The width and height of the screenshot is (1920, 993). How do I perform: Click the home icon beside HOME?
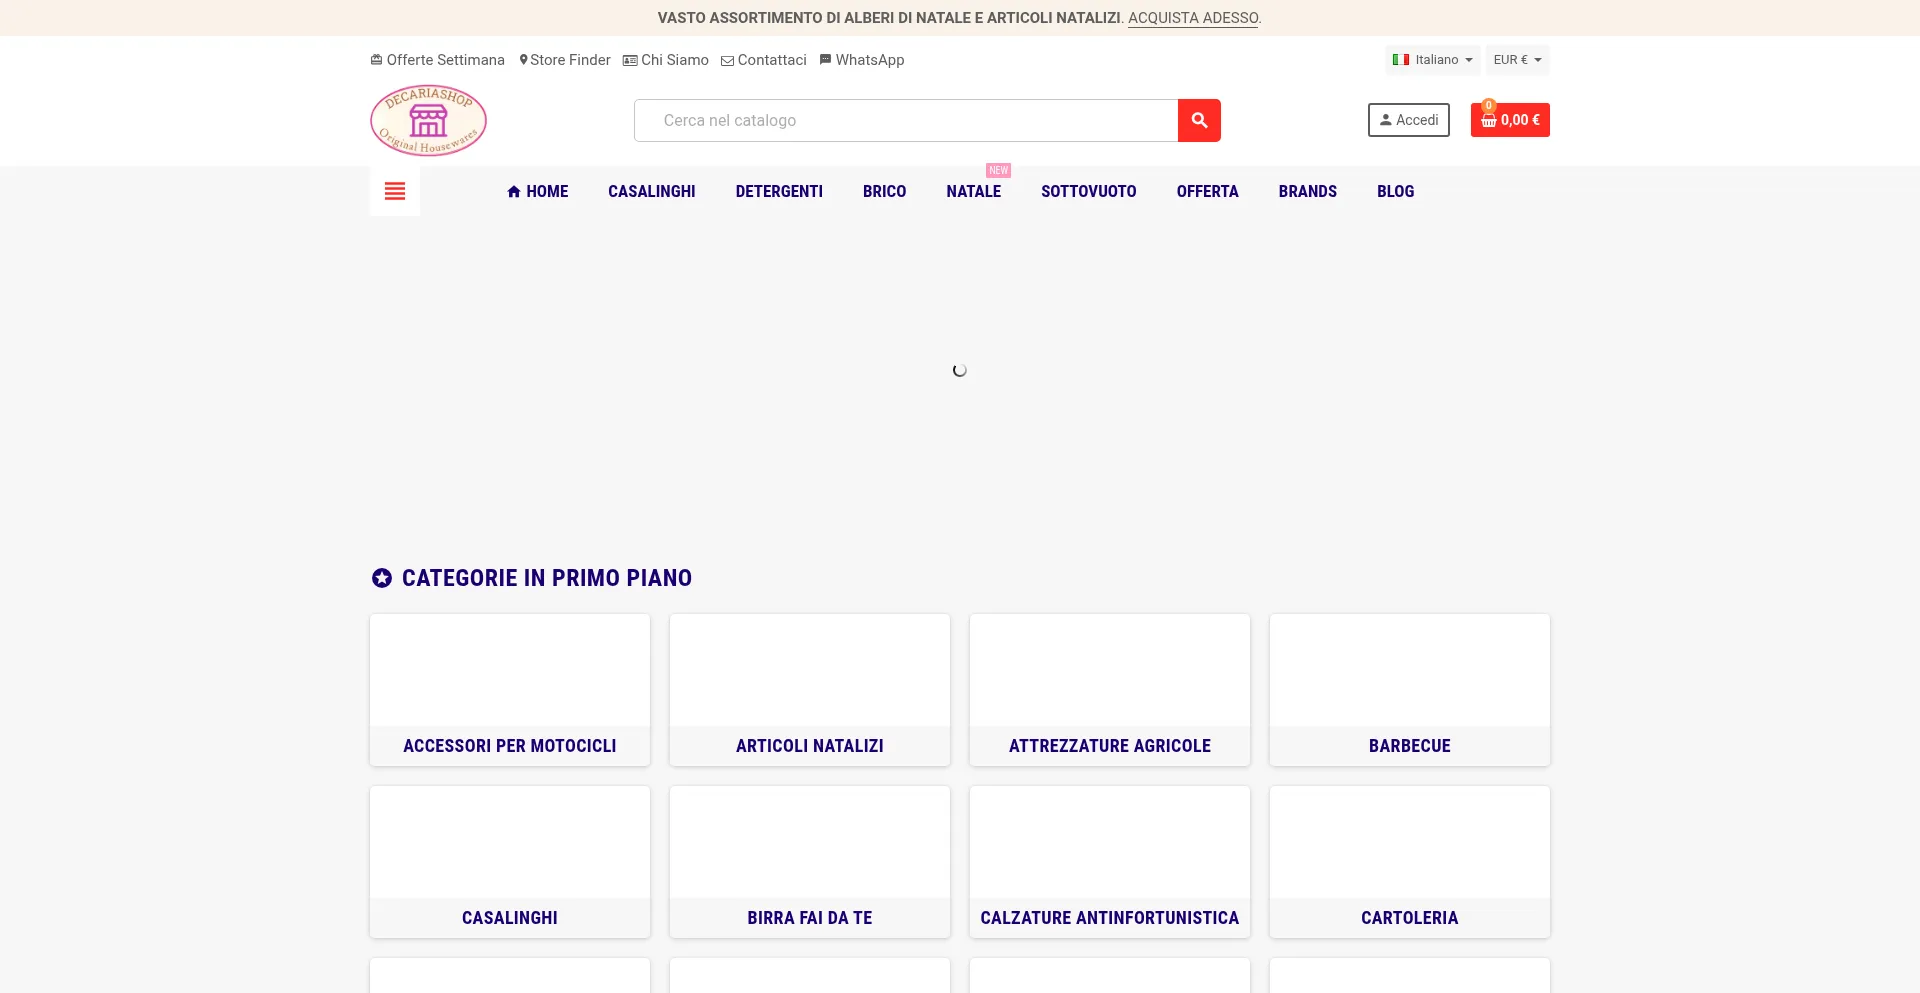pos(514,191)
